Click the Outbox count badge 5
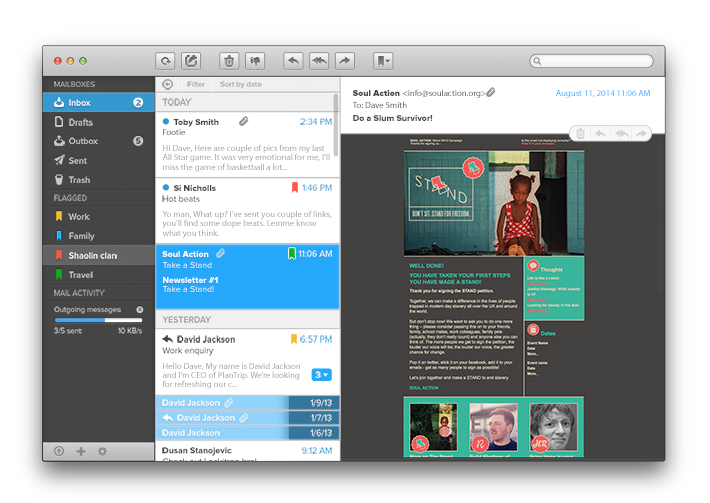Image resolution: width=710 pixels, height=503 pixels. (x=138, y=141)
